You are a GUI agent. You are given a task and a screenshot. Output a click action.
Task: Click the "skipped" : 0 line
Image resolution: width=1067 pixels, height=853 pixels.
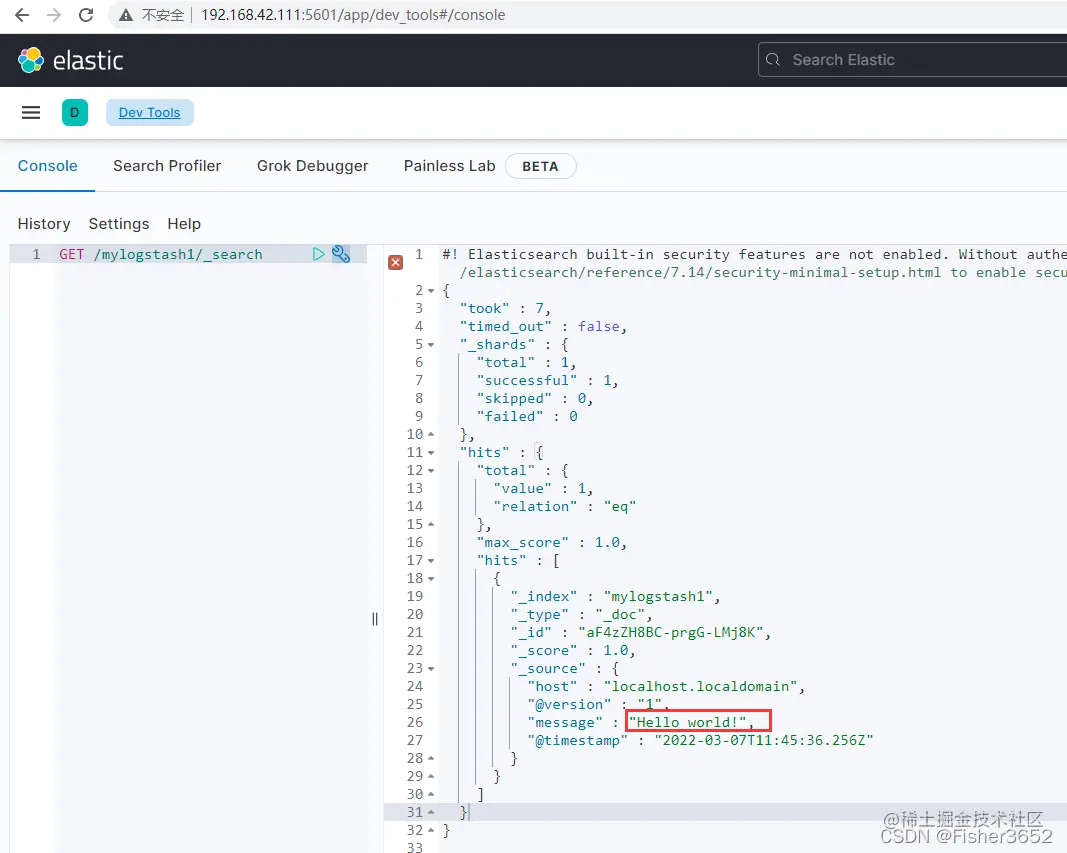[535, 399]
